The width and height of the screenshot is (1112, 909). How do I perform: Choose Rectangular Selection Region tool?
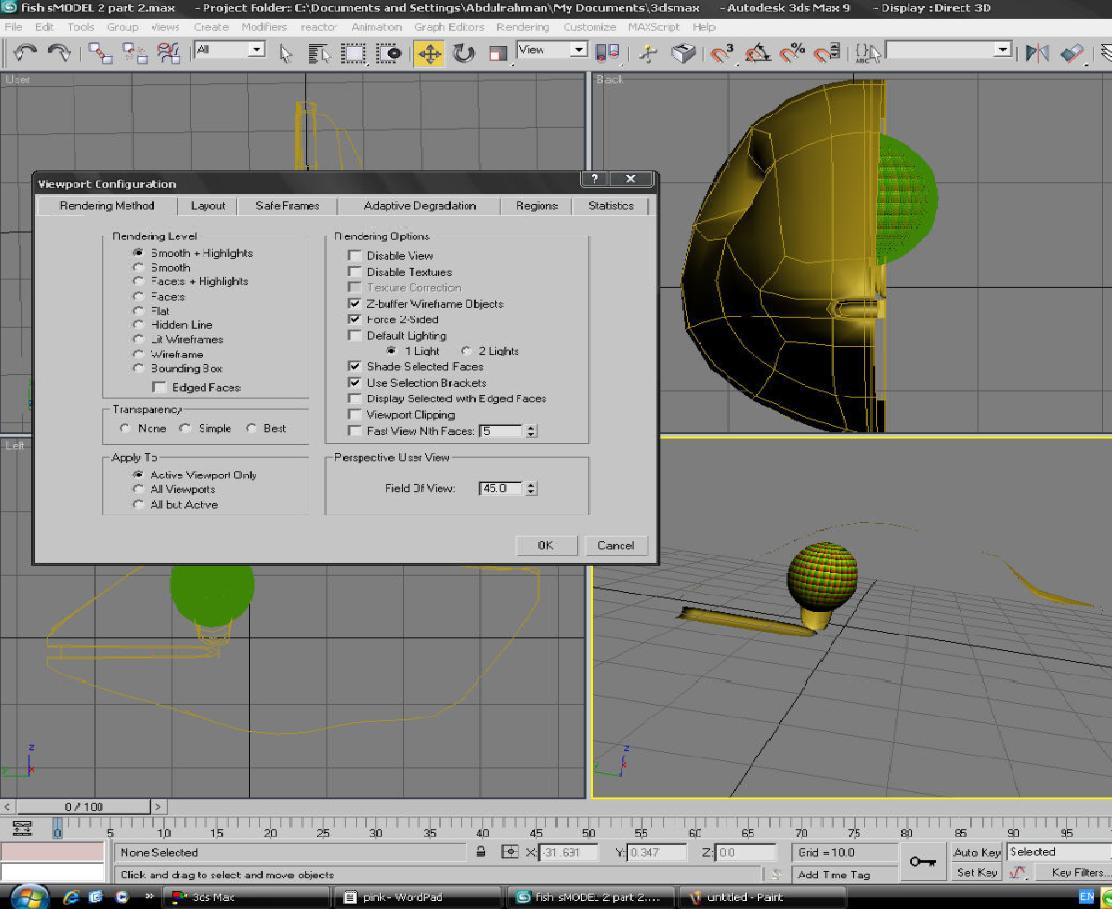353,54
